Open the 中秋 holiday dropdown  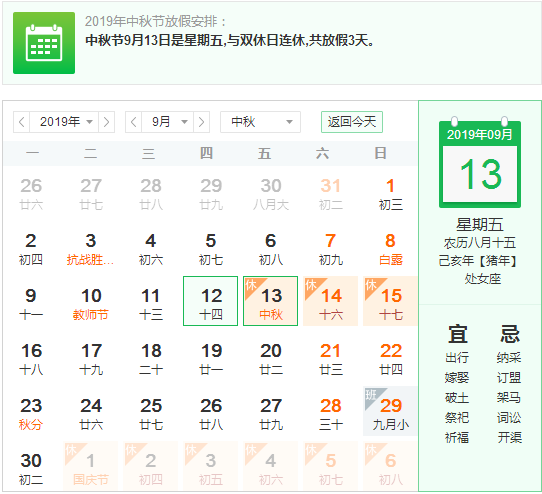click(x=260, y=122)
